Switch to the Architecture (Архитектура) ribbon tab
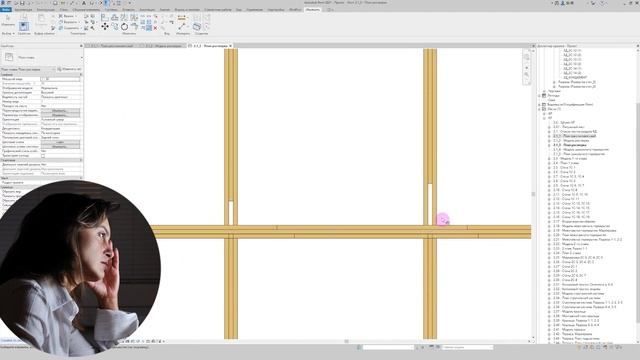Image resolution: width=640 pixels, height=360 pixels. [x=23, y=9]
